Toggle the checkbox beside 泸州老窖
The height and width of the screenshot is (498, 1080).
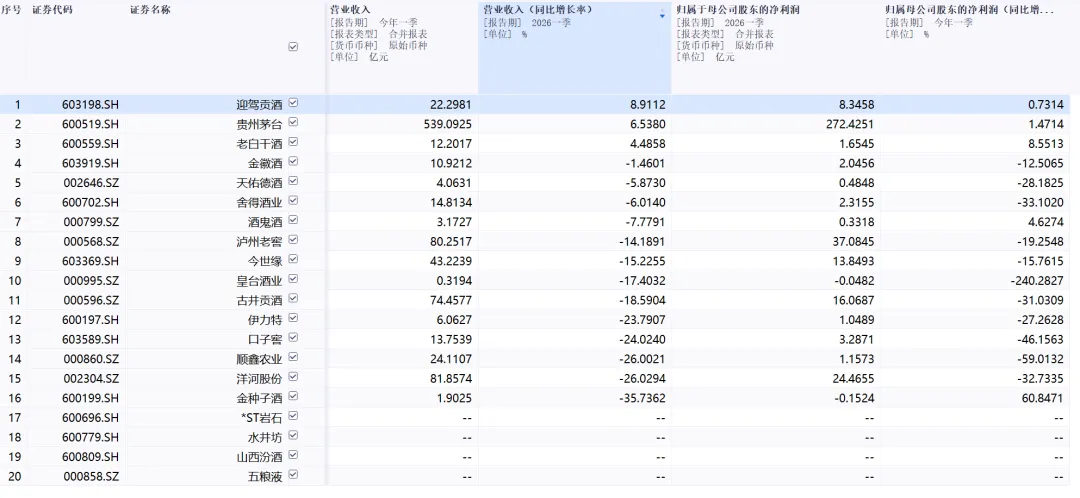[293, 240]
